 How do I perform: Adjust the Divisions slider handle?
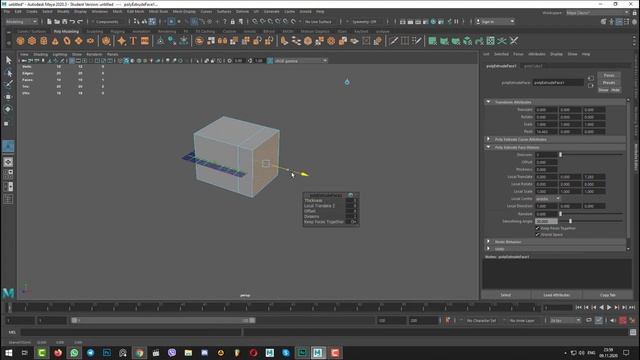point(560,155)
